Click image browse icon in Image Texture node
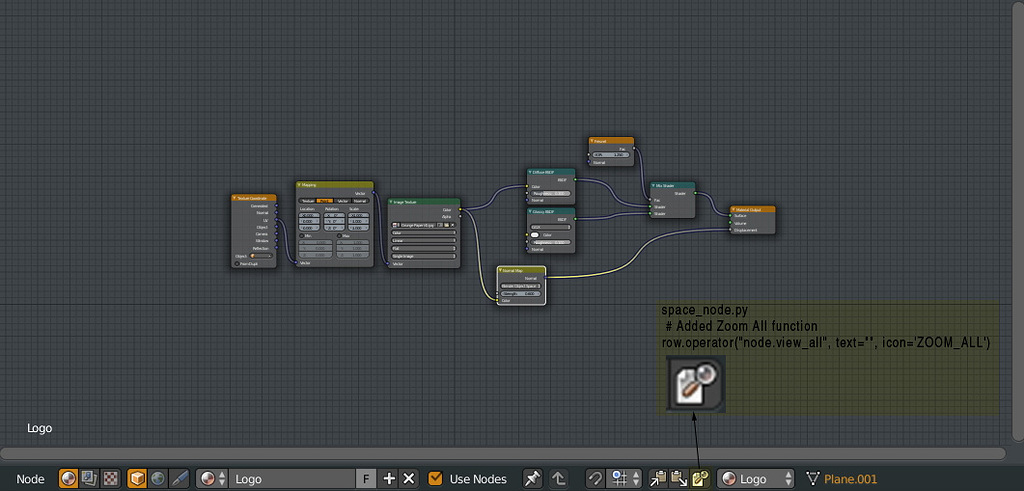The width and height of the screenshot is (1024, 491). [396, 225]
